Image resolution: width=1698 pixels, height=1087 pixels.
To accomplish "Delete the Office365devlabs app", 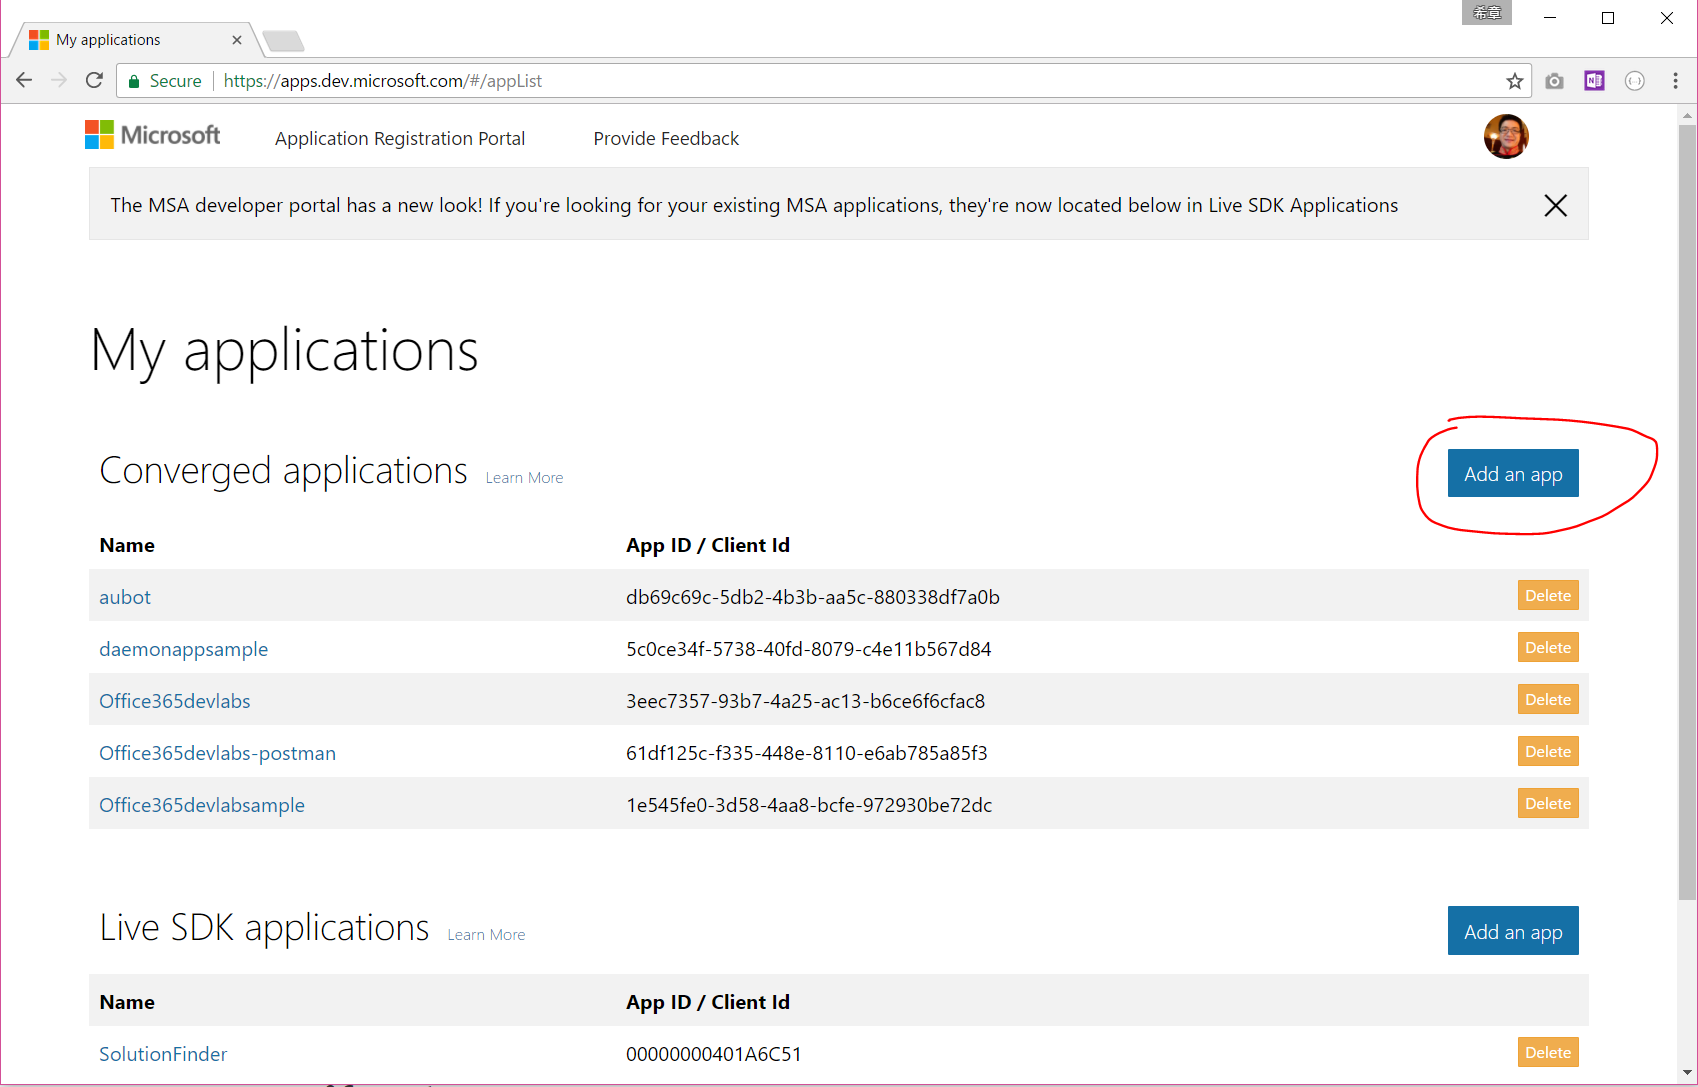I will (1548, 700).
